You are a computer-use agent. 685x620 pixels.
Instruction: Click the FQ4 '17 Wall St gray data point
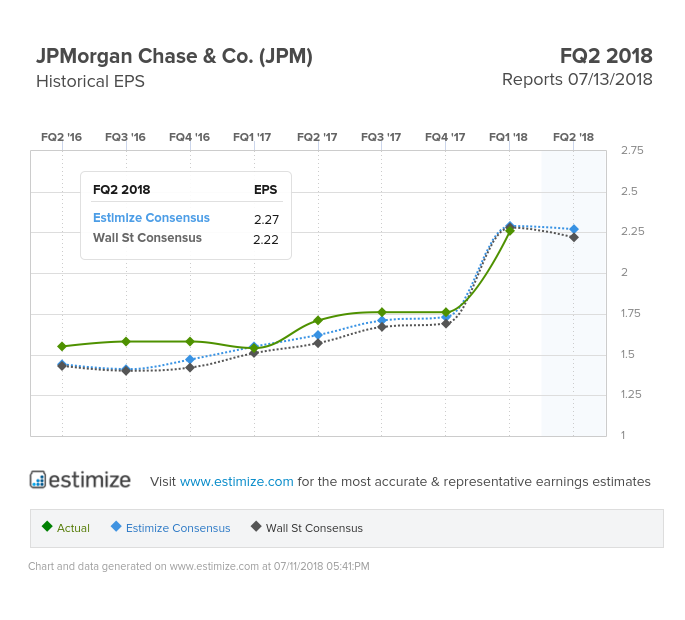pos(446,324)
